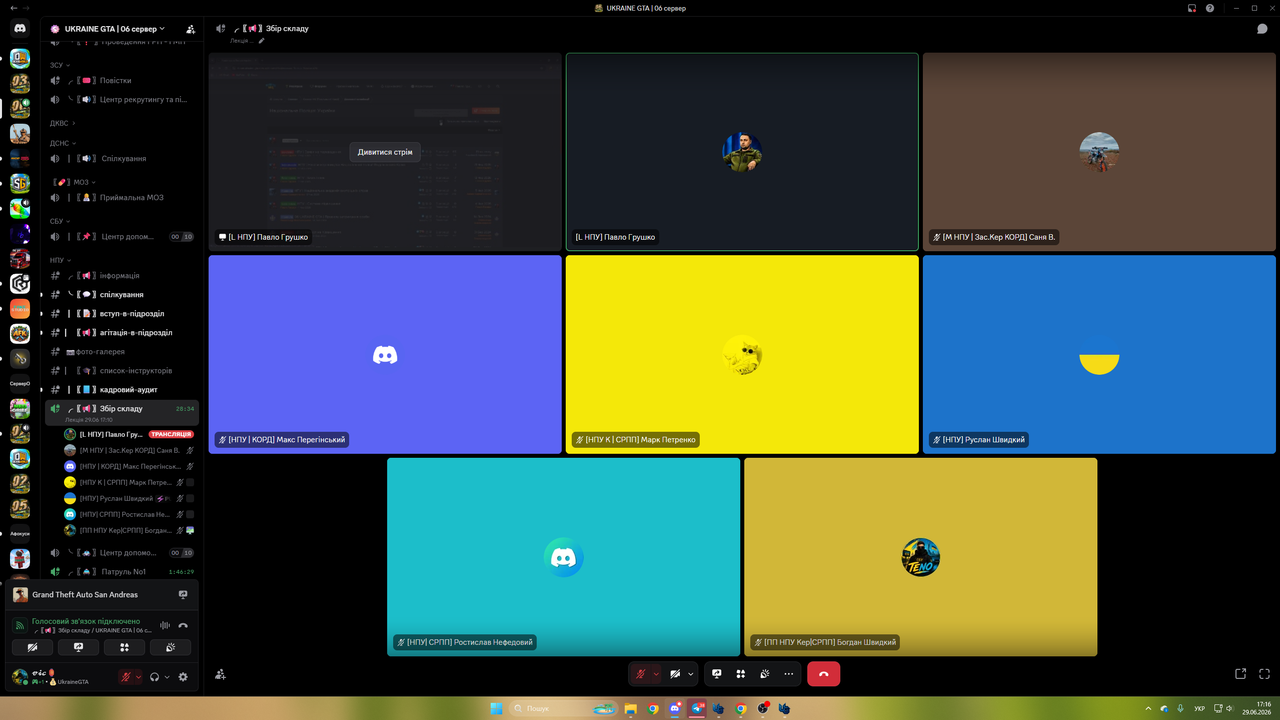Open more options in call control bar

tap(789, 674)
